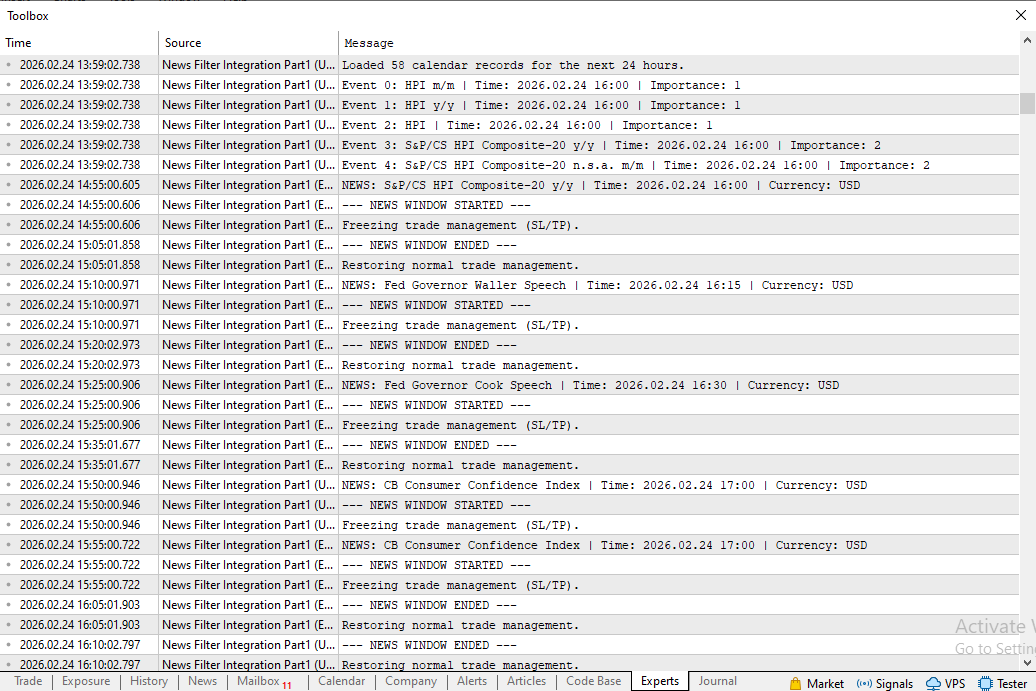The width and height of the screenshot is (1036, 691).
Task: Select the 15:25:00.906 Freezing trade management row
Action: pos(509,425)
